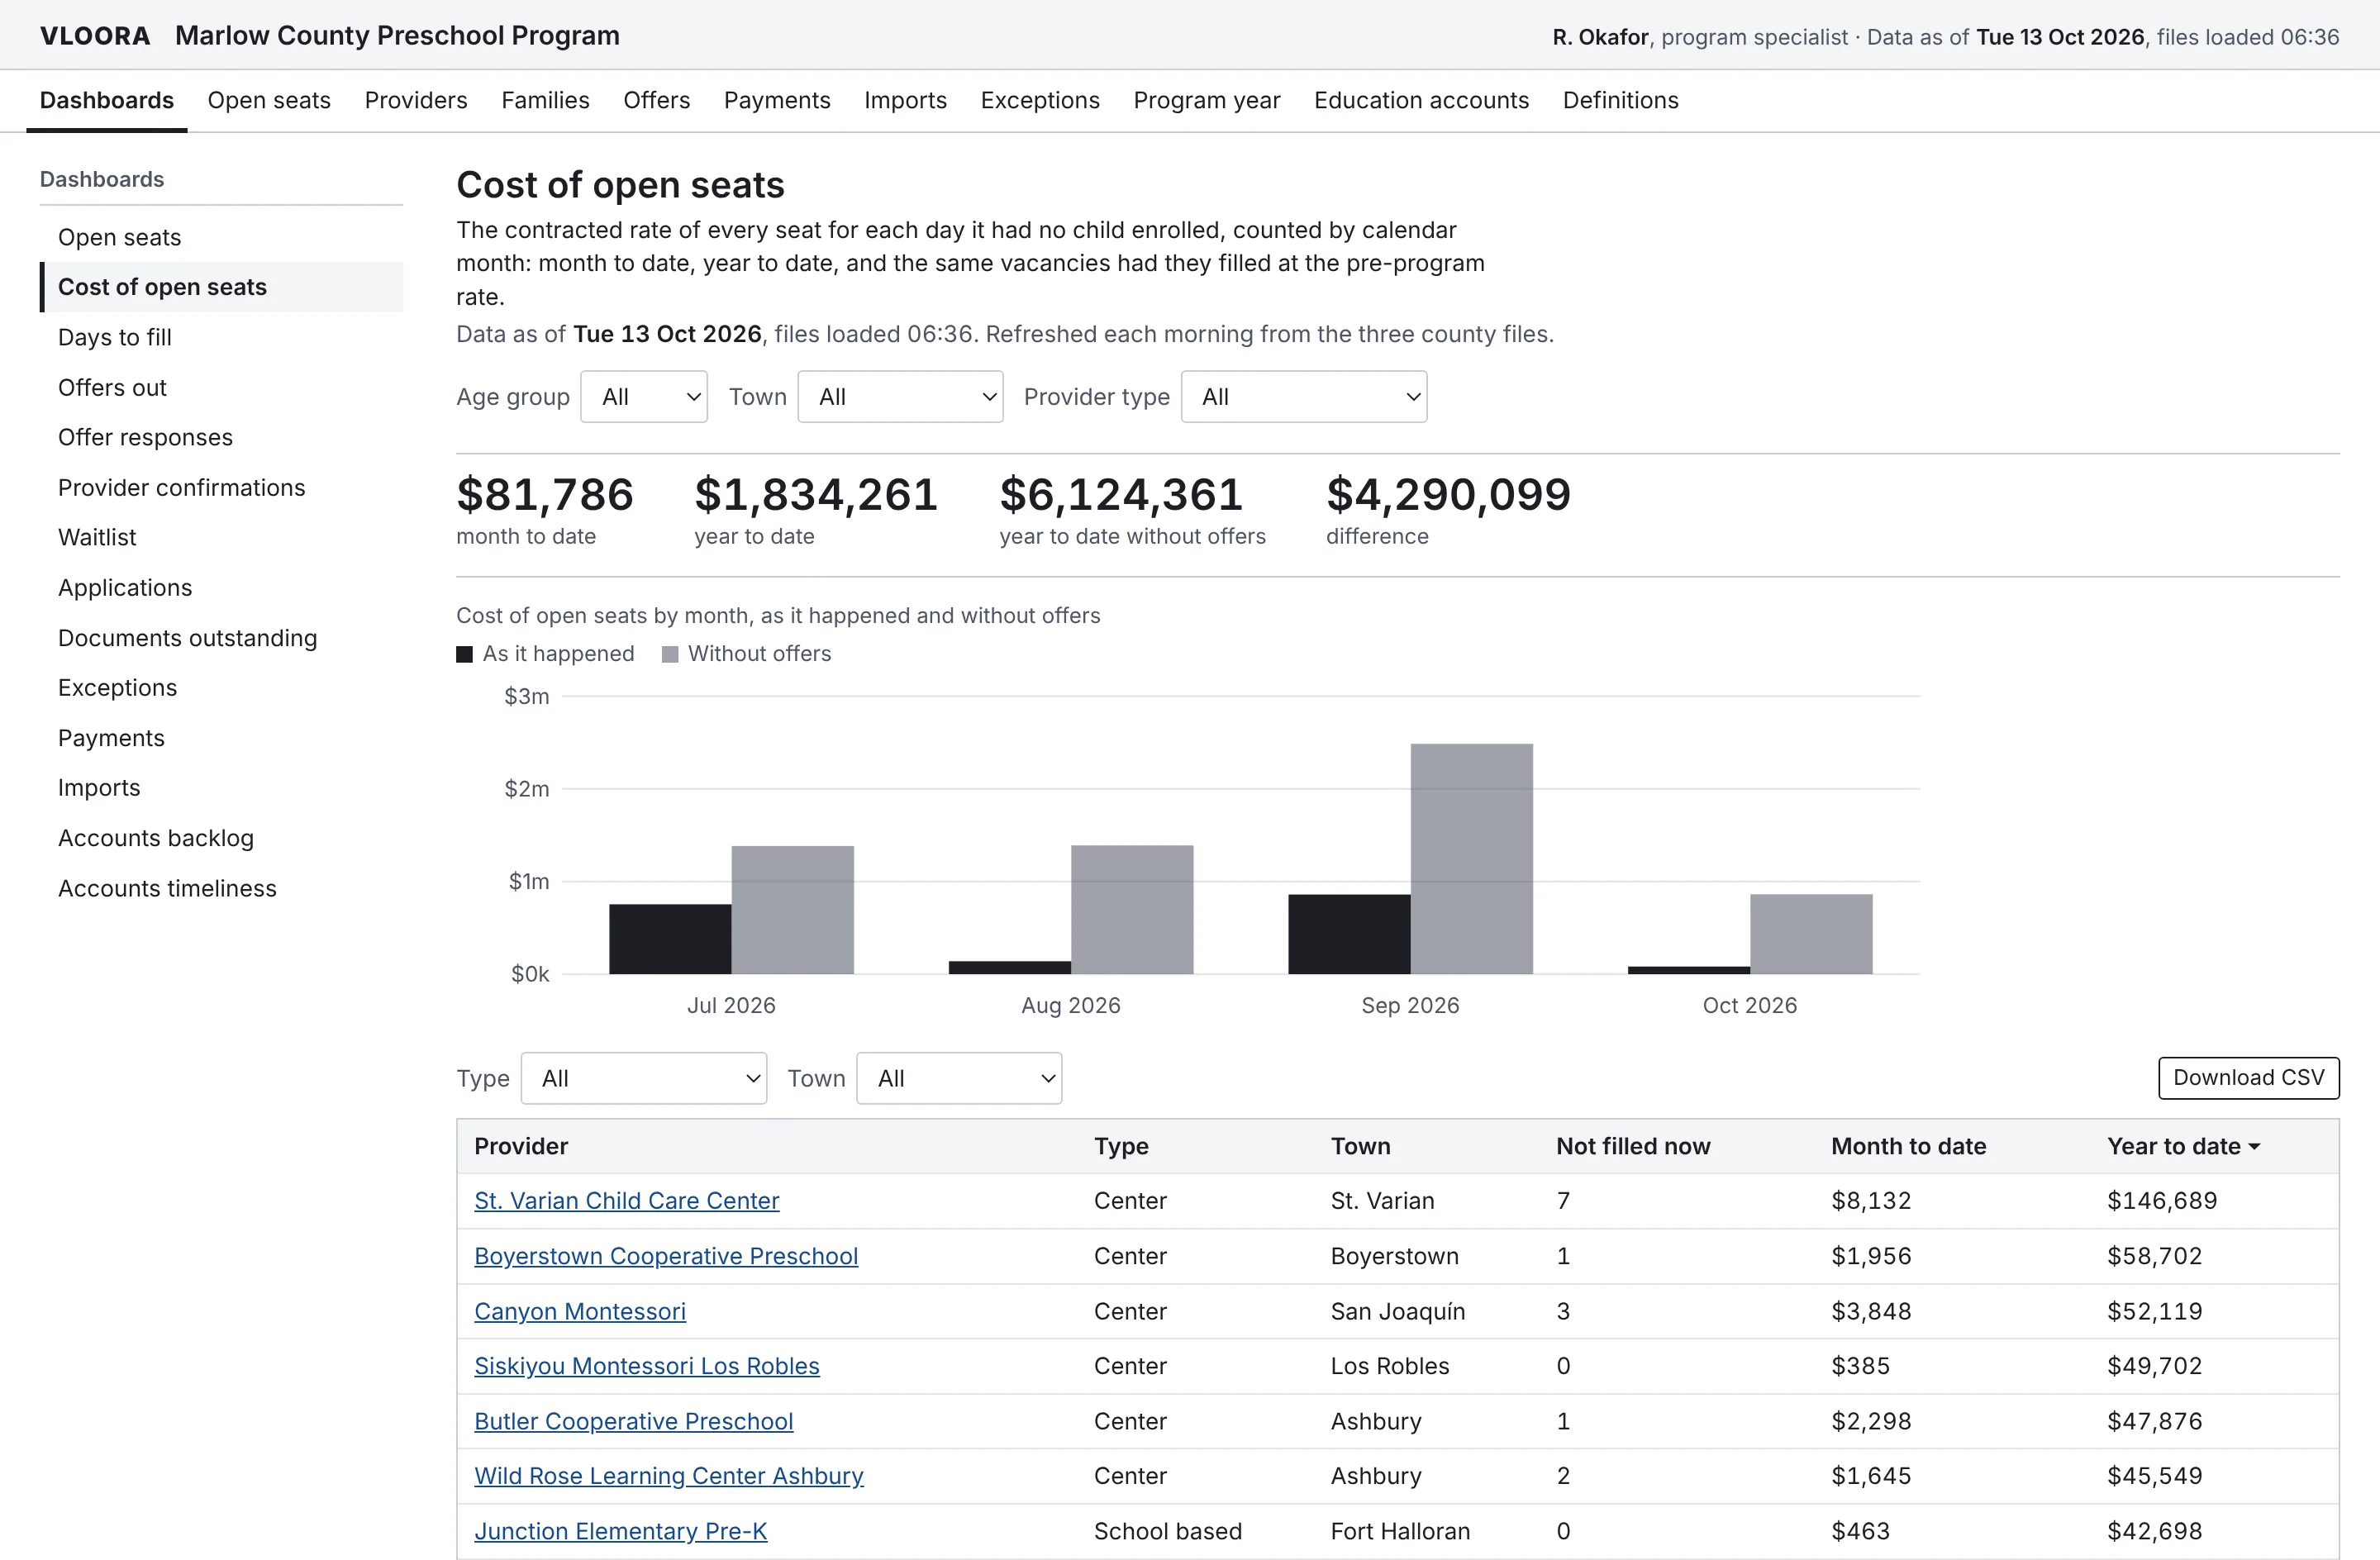
Task: Click the As it happened legend swatch
Action: (464, 654)
